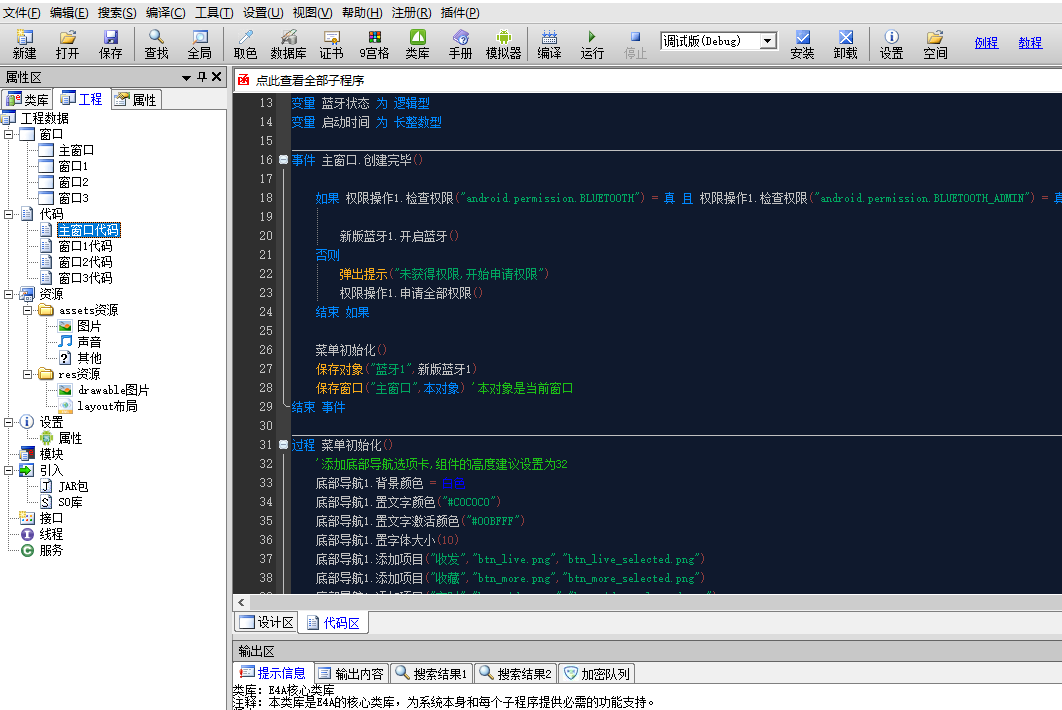Open the 证书 certificate tool
The image size is (1062, 710).
tap(331, 44)
